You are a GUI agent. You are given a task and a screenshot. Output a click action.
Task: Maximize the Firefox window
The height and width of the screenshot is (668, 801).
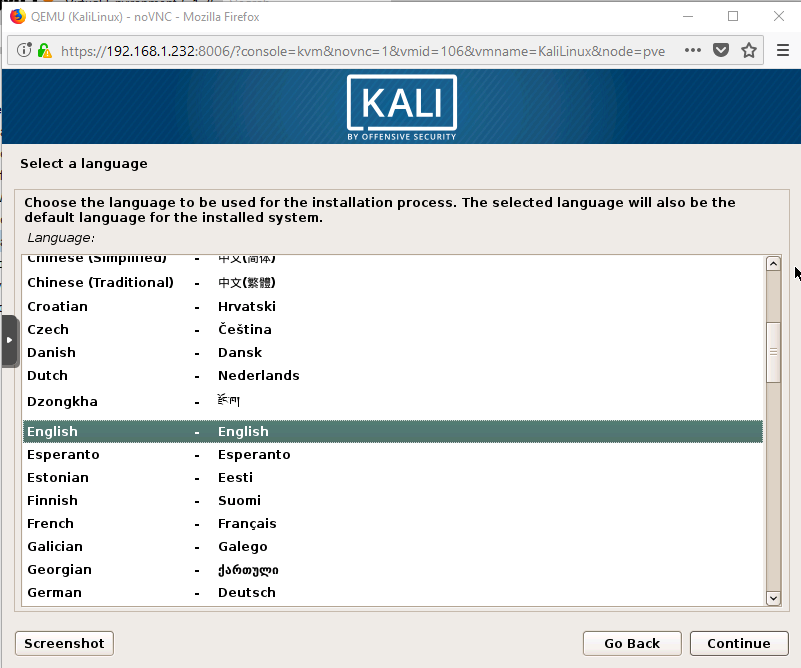click(733, 16)
